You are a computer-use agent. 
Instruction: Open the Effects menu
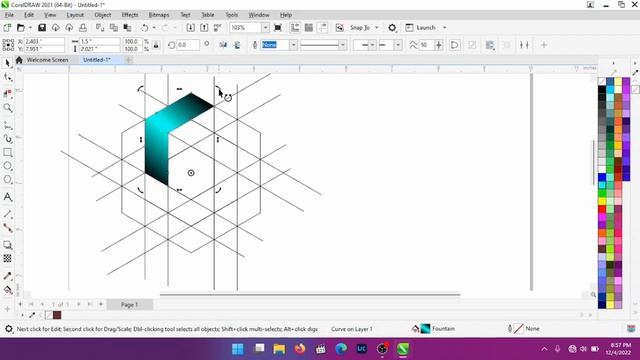pyautogui.click(x=130, y=15)
